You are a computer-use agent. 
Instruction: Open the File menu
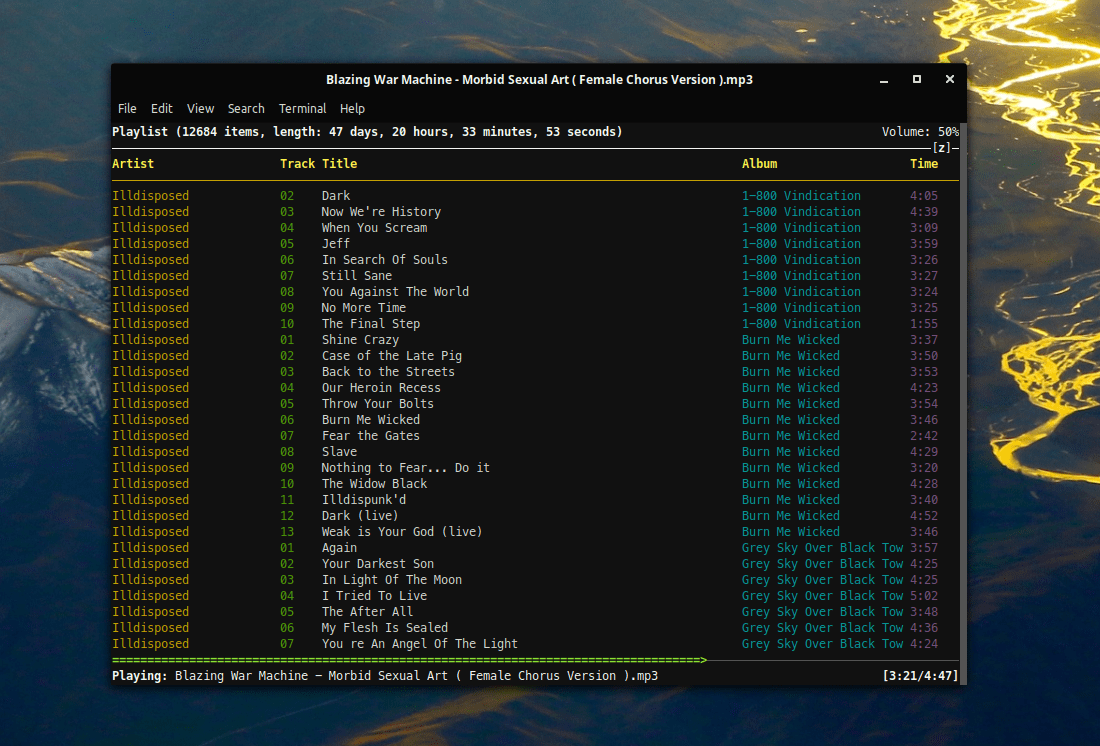(x=127, y=108)
